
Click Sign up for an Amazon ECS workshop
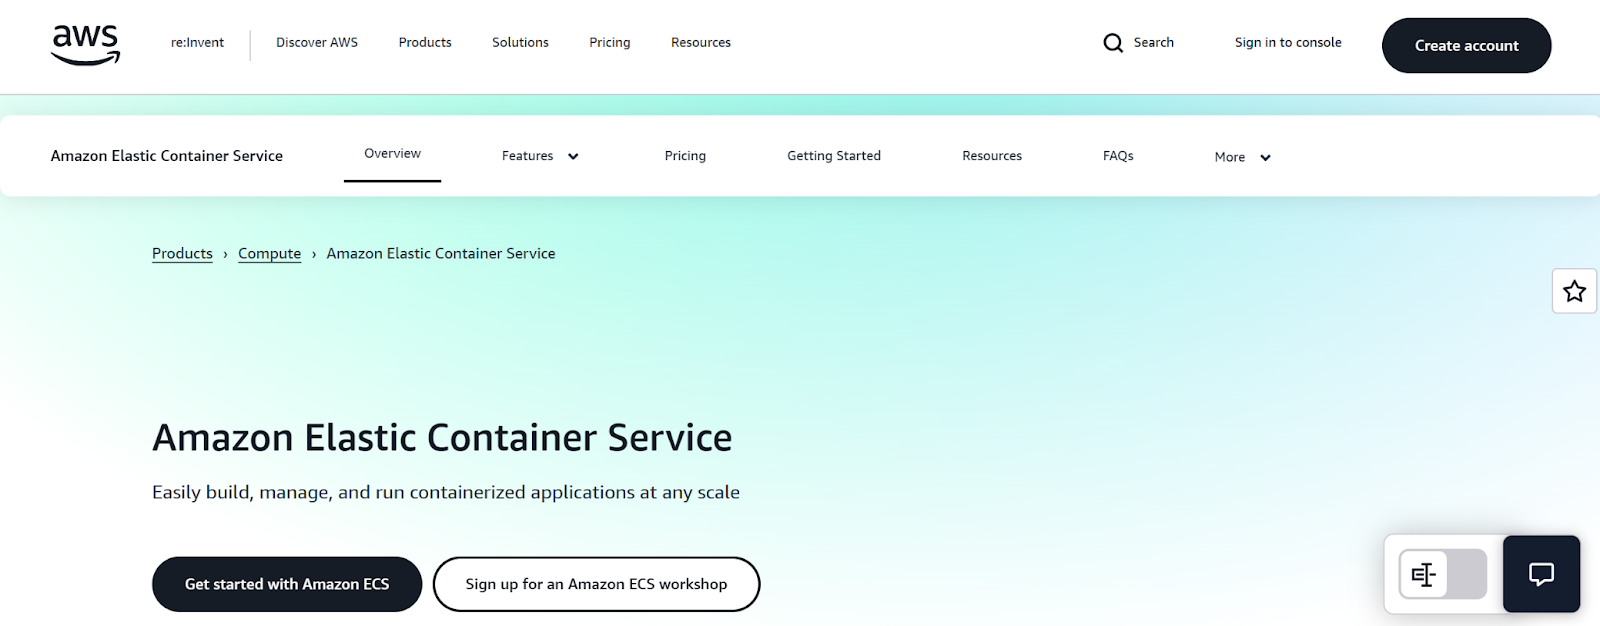click(596, 584)
